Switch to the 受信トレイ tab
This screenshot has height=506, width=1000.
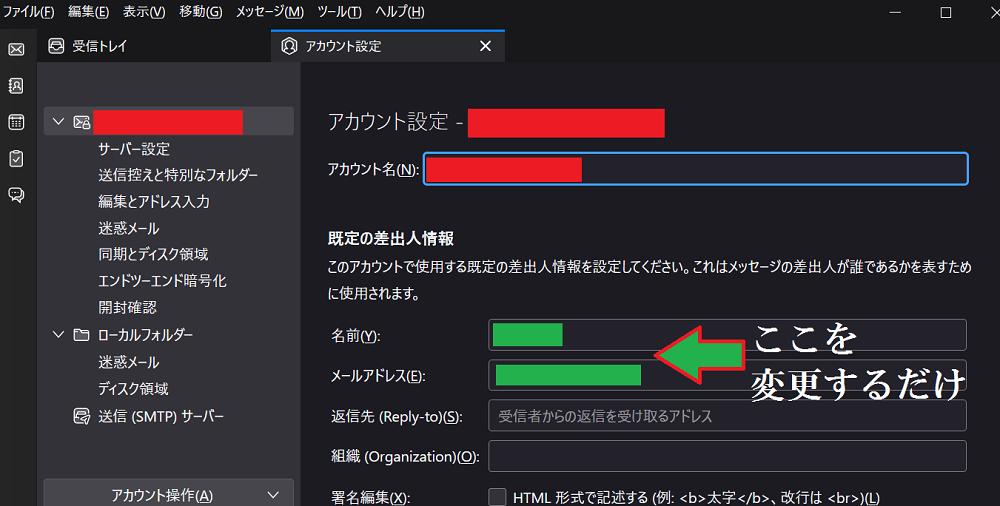click(x=100, y=46)
